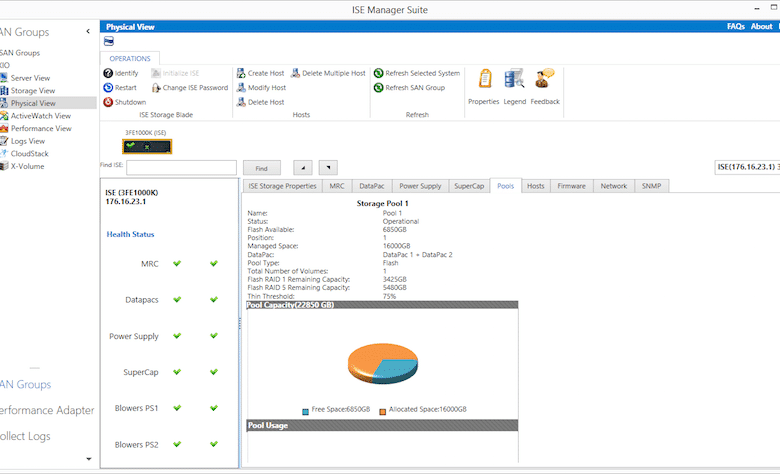Open X-Volume in sidebar

27,166
